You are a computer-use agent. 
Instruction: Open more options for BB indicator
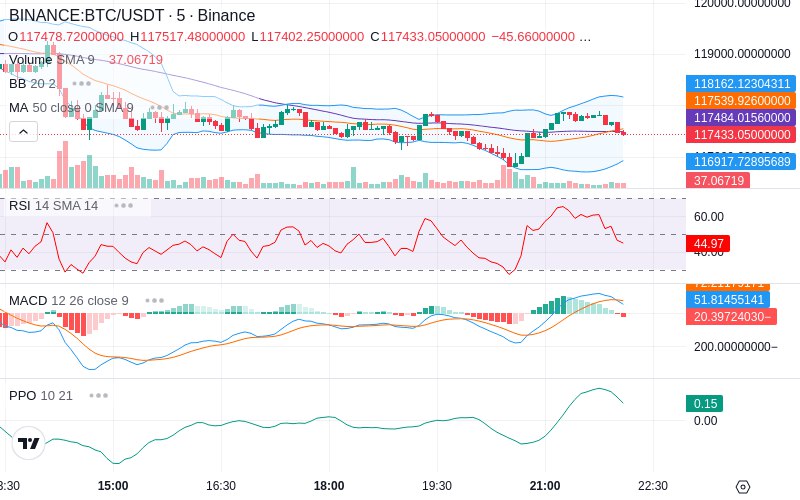point(82,83)
